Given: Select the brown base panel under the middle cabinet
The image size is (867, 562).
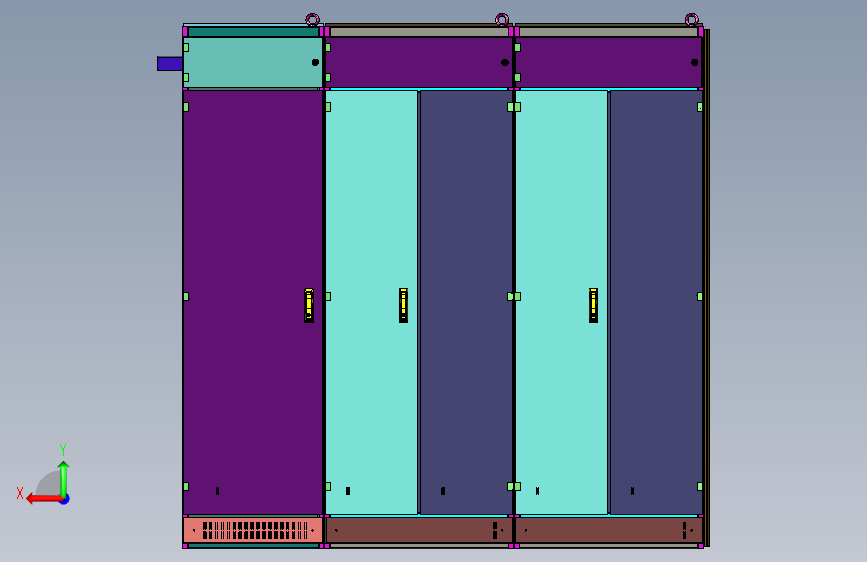Looking at the screenshot, I should point(419,530).
